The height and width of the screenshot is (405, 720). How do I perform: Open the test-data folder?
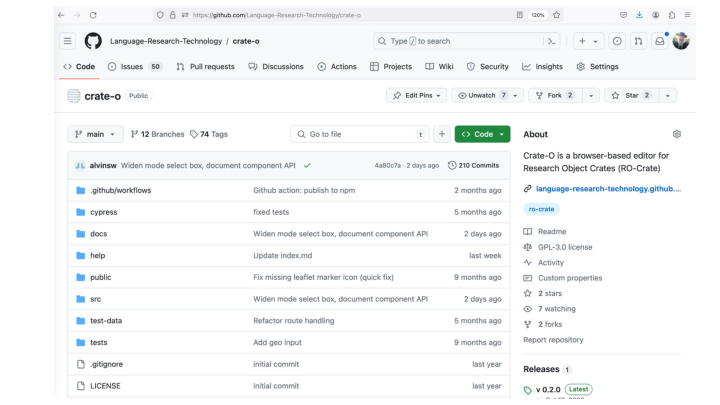click(x=106, y=321)
